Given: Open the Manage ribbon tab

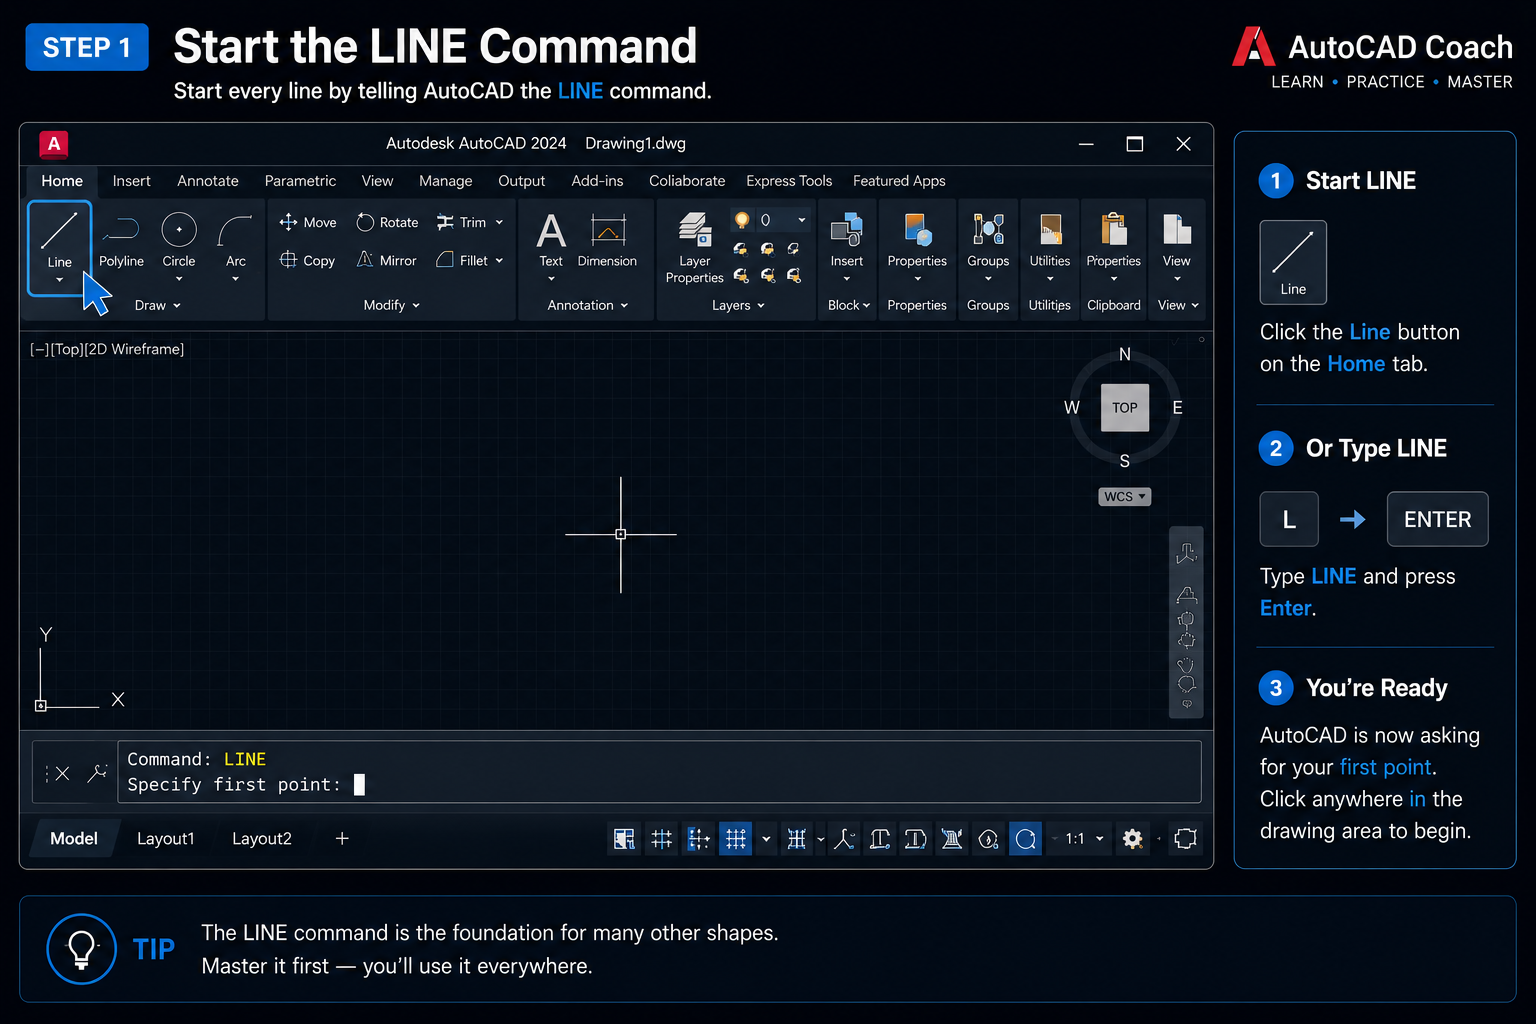Looking at the screenshot, I should click(445, 181).
